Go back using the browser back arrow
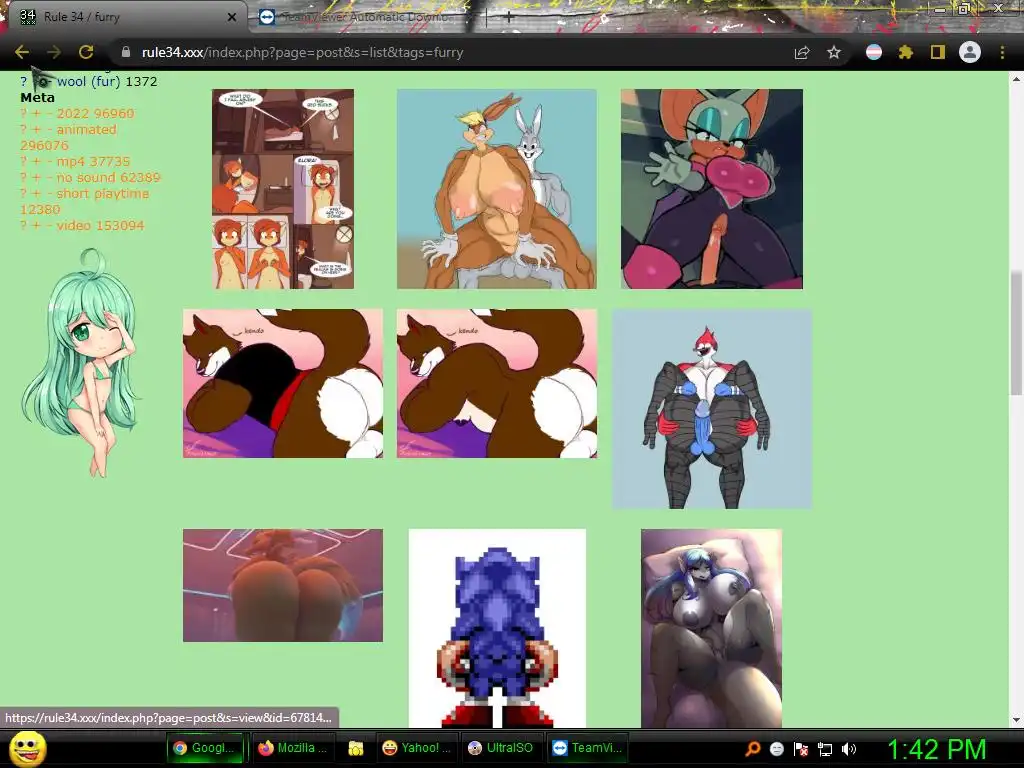The width and height of the screenshot is (1024, 768). click(x=22, y=52)
